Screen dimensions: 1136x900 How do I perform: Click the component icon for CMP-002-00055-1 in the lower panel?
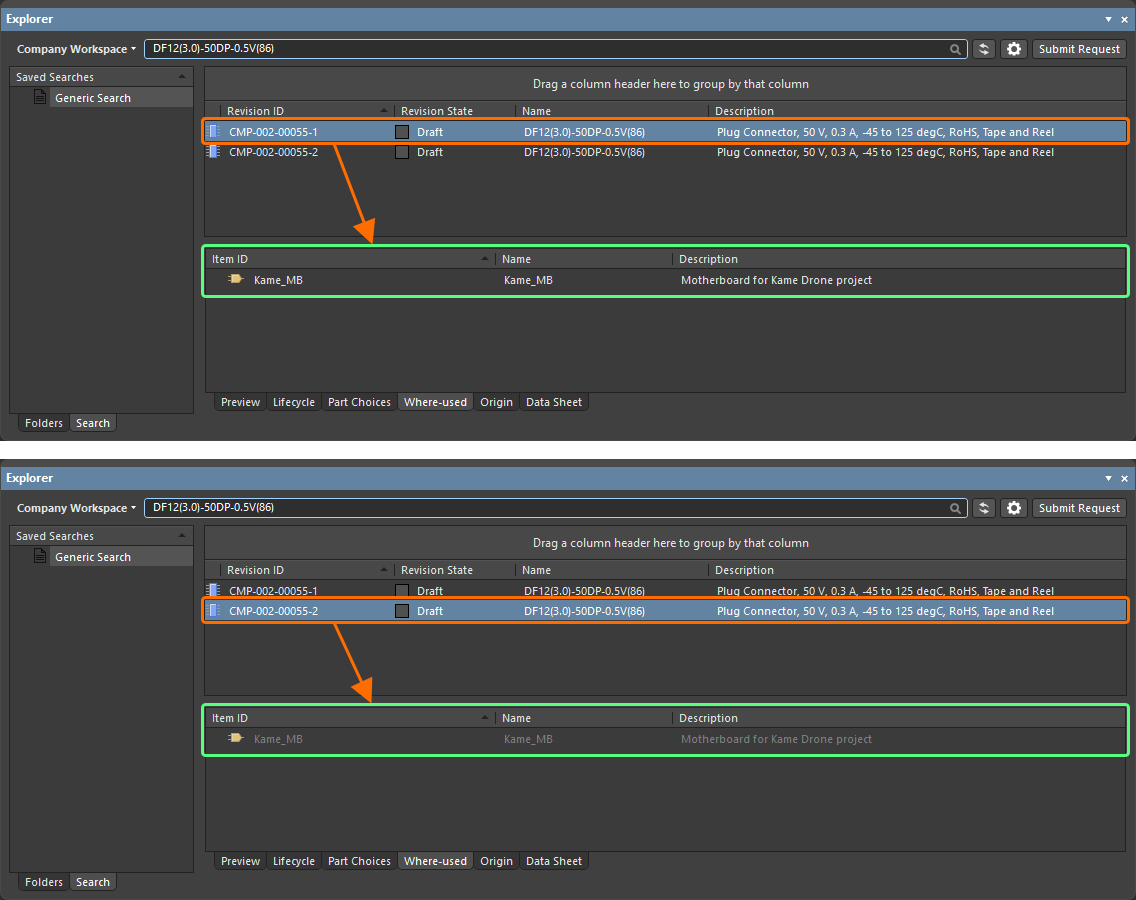coord(213,591)
